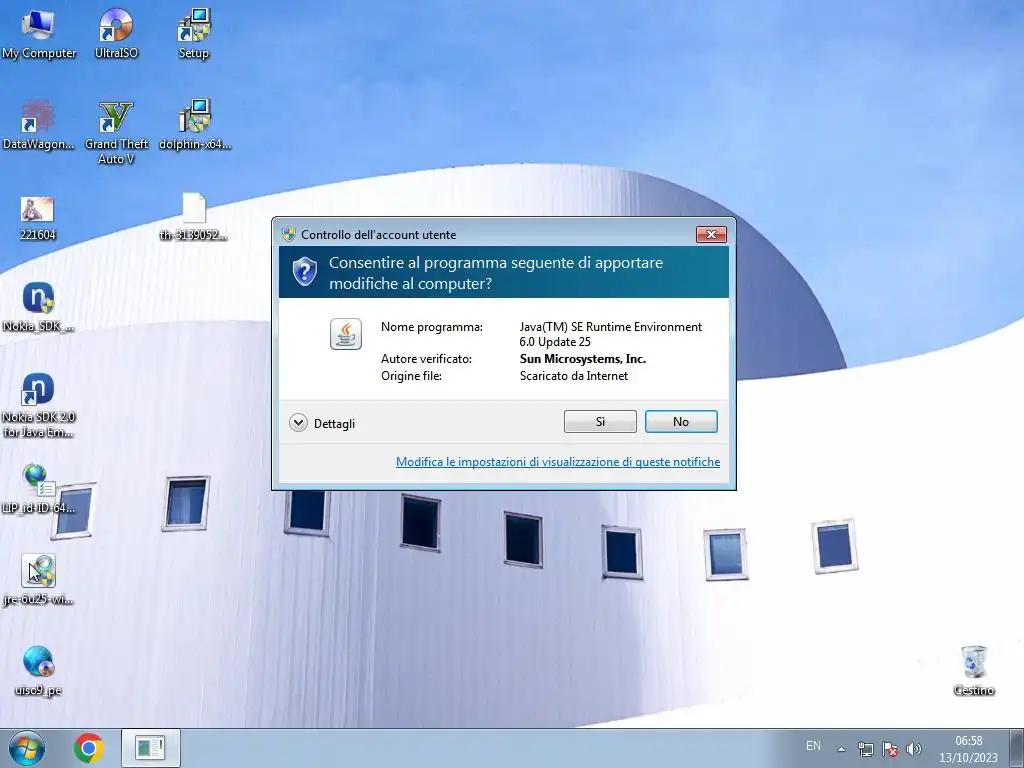Open the EN language indicator
1024x768 pixels.
[813, 746]
